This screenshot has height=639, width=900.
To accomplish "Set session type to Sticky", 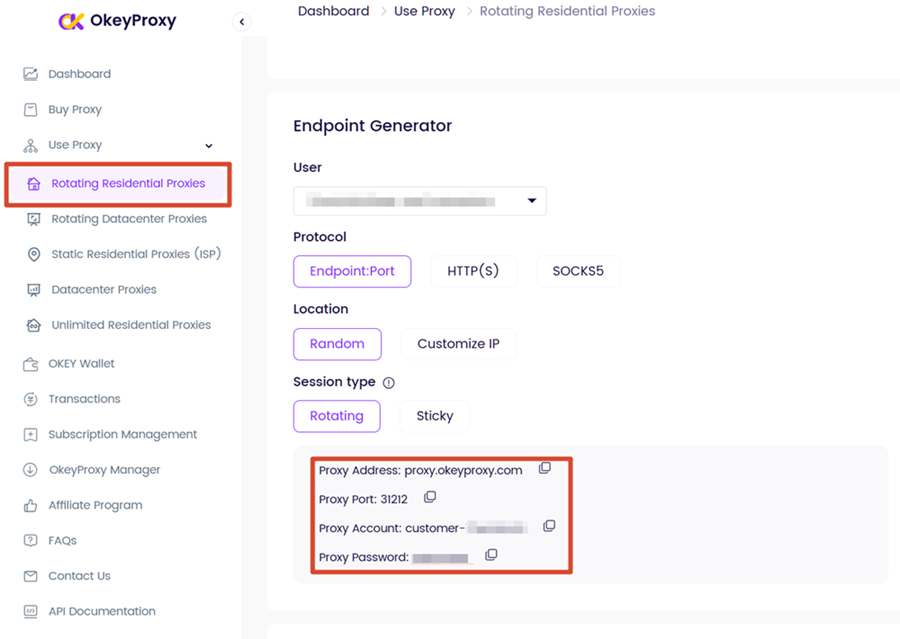I will [435, 416].
